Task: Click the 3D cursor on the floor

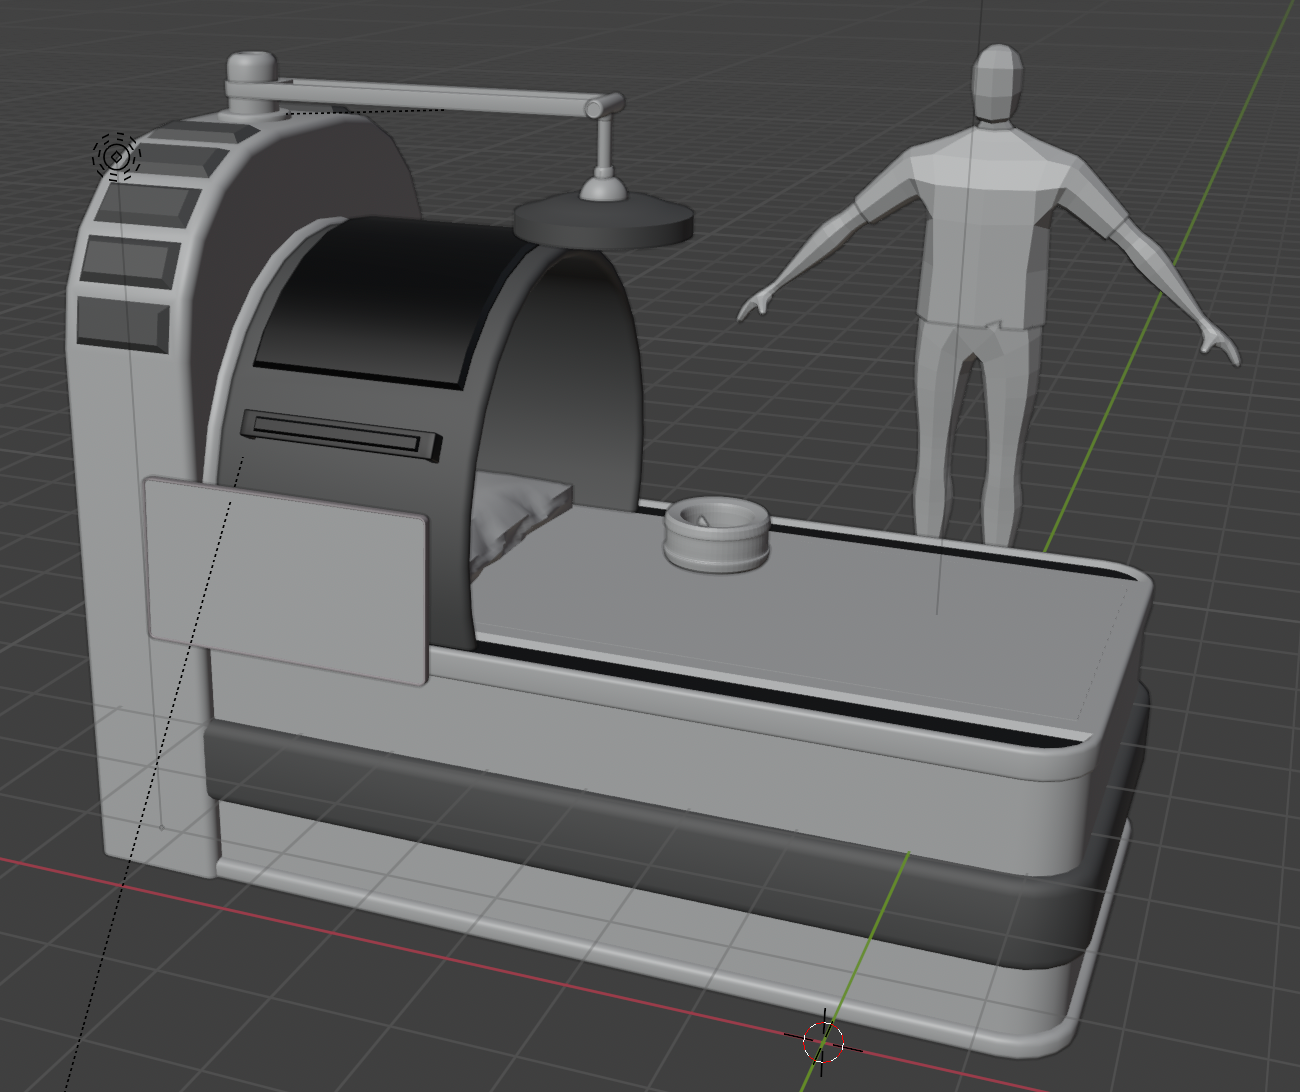Action: pos(822,1043)
